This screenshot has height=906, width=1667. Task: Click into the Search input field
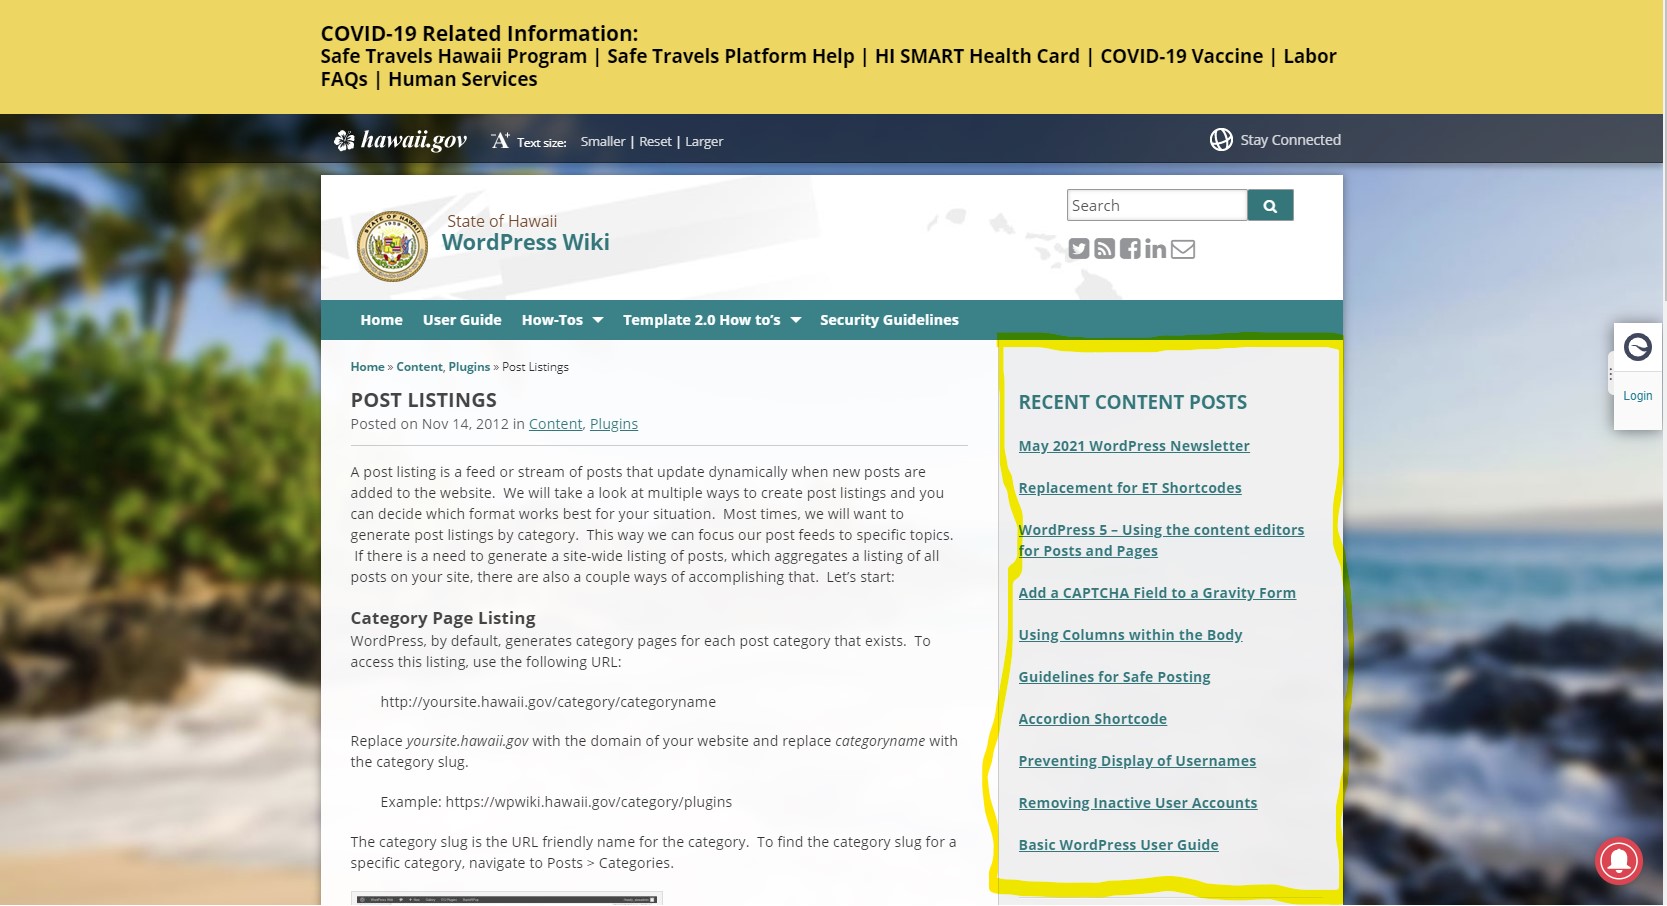pyautogui.click(x=1156, y=205)
